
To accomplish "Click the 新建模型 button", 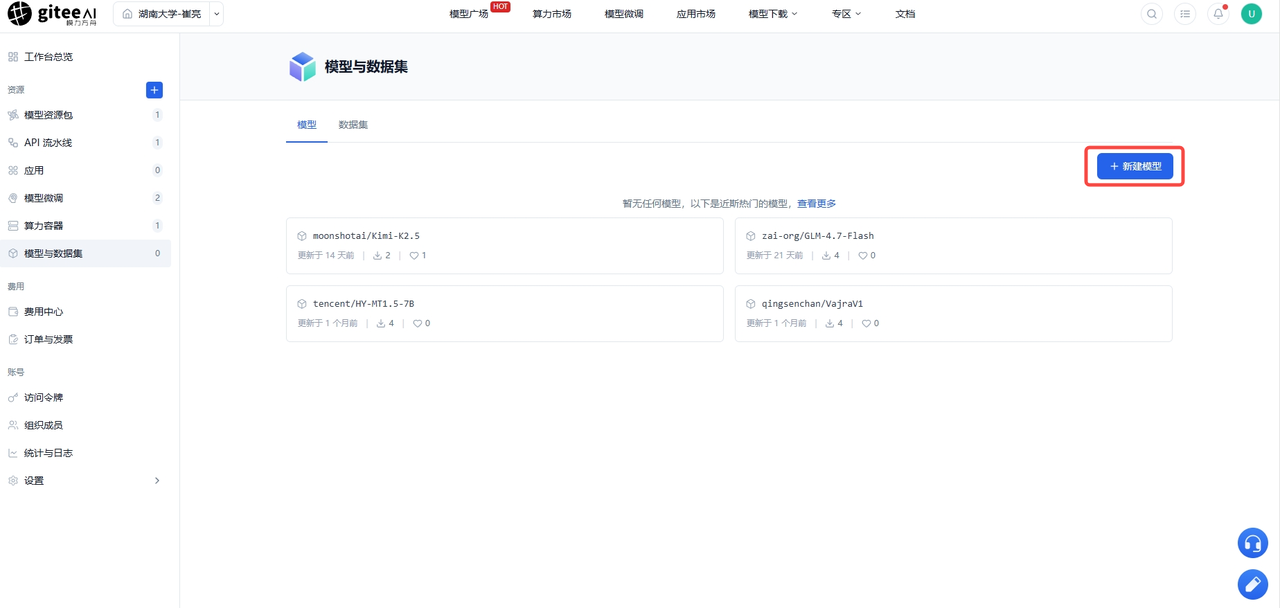I will click(1135, 166).
